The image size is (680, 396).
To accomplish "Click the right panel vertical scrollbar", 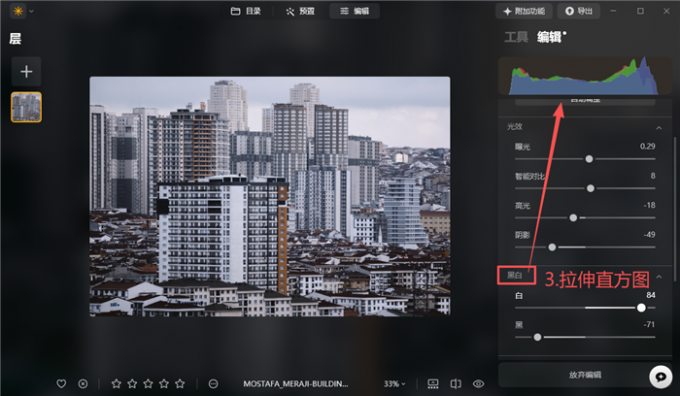I will (675, 208).
